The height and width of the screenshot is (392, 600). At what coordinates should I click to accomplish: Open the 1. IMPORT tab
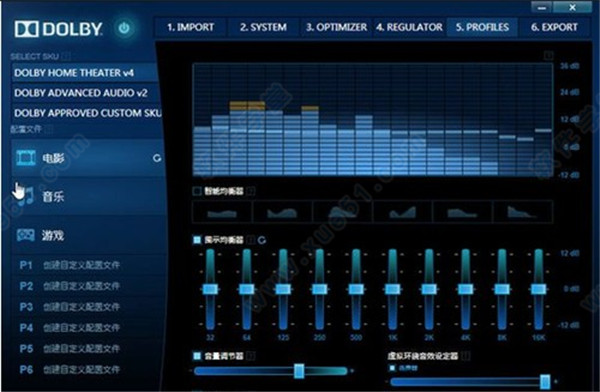[190, 27]
